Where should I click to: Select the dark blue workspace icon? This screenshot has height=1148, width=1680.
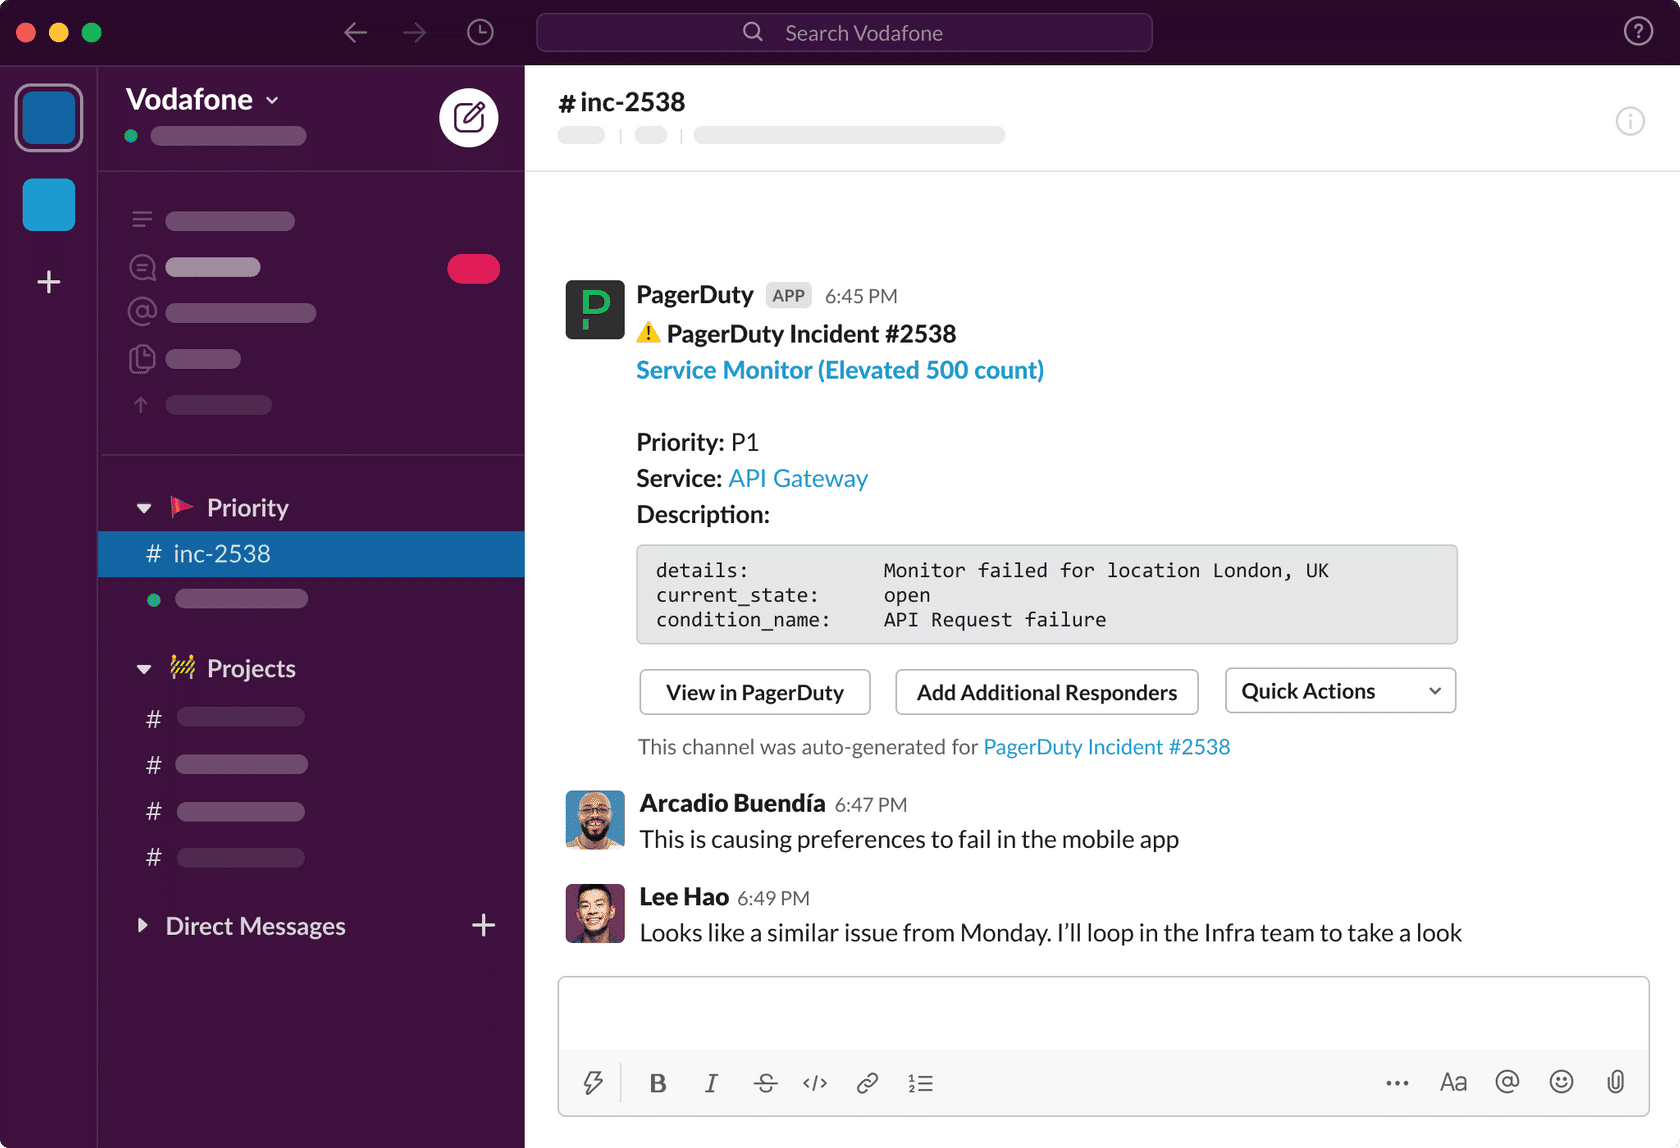[48, 118]
